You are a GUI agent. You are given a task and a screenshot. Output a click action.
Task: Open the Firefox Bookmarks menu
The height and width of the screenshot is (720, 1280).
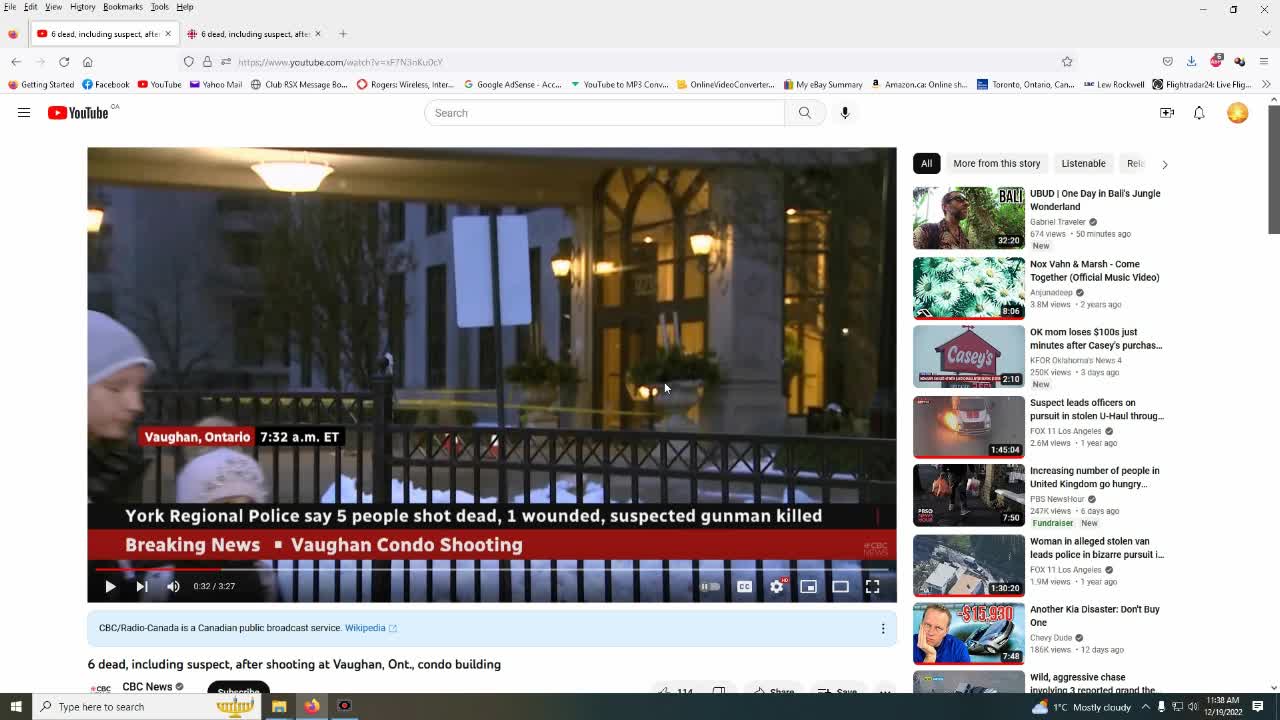pos(123,7)
